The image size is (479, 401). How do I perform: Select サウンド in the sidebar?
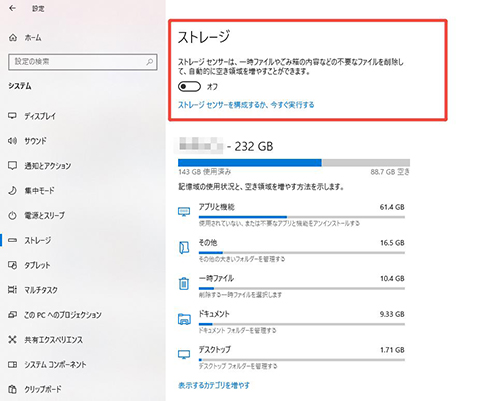tap(35, 141)
